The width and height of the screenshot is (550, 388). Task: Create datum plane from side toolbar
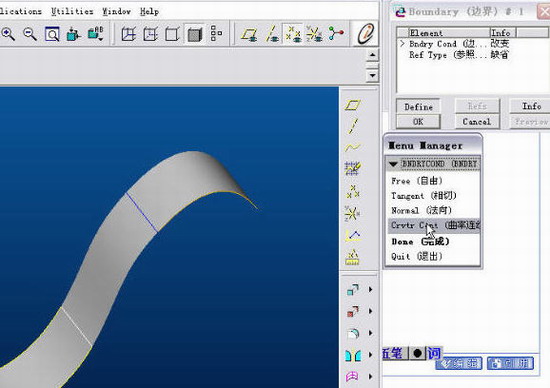tap(353, 105)
